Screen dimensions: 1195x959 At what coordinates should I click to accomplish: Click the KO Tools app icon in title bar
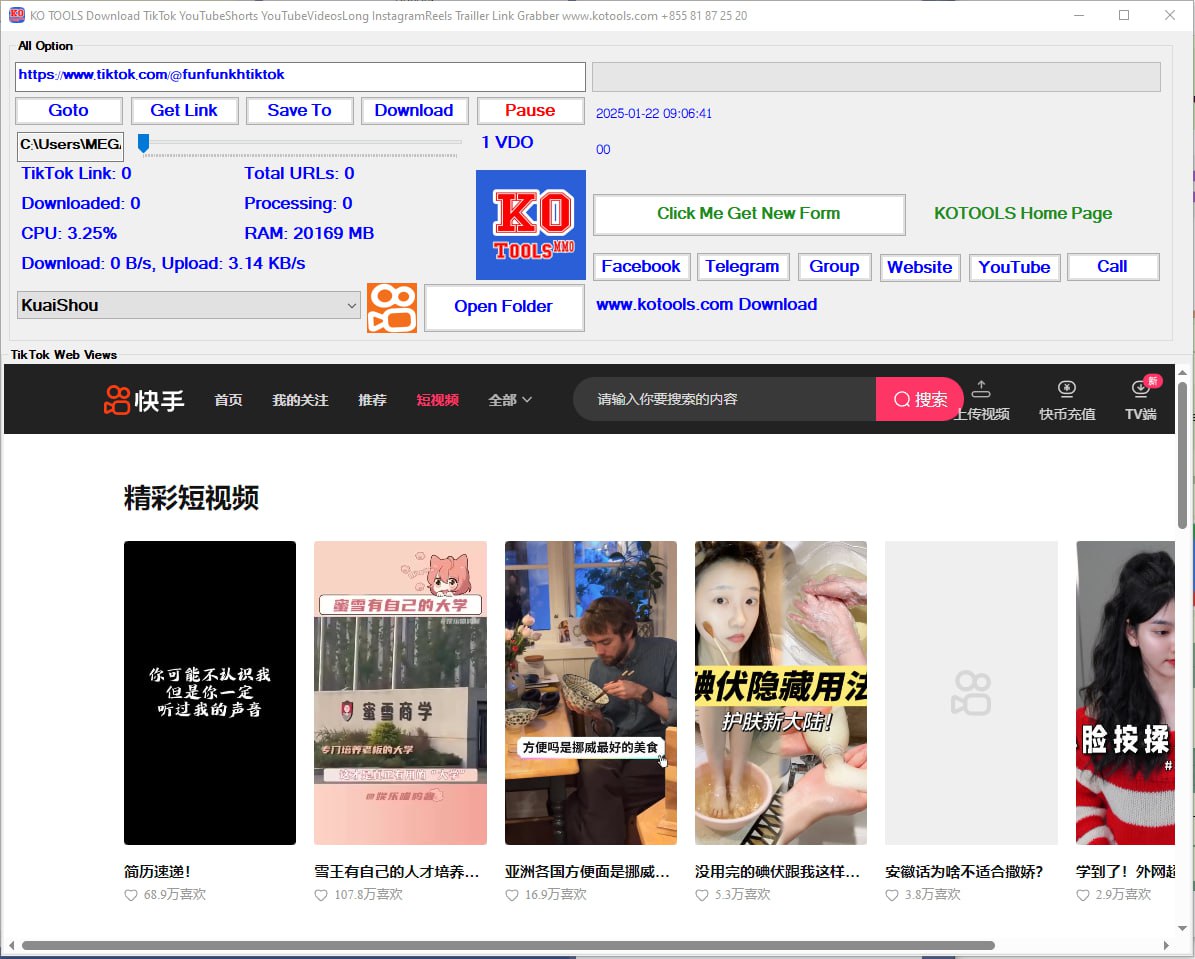pyautogui.click(x=16, y=14)
